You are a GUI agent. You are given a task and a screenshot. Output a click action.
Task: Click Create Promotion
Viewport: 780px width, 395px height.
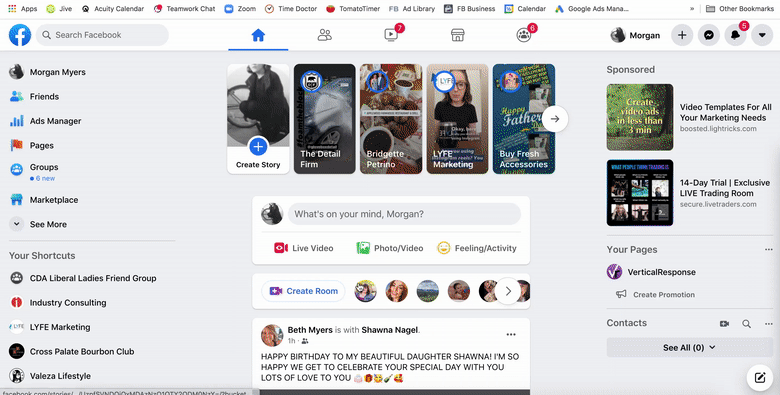pos(664,295)
